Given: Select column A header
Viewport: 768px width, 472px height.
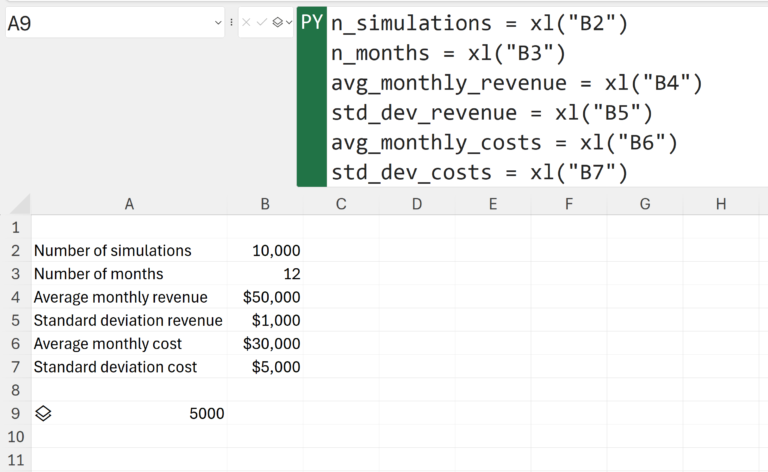Looking at the screenshot, I should (129, 204).
